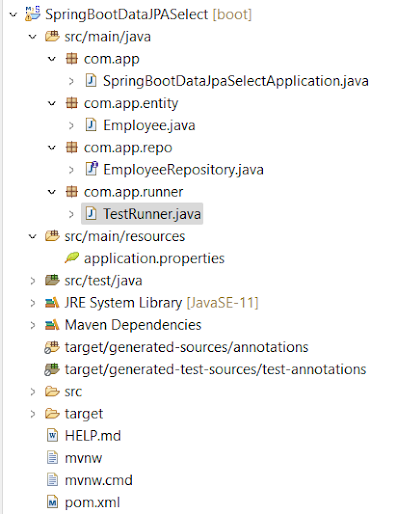Select the SpringBootDataJPASelect [boot] project label
The width and height of the screenshot is (397, 514).
148,14
